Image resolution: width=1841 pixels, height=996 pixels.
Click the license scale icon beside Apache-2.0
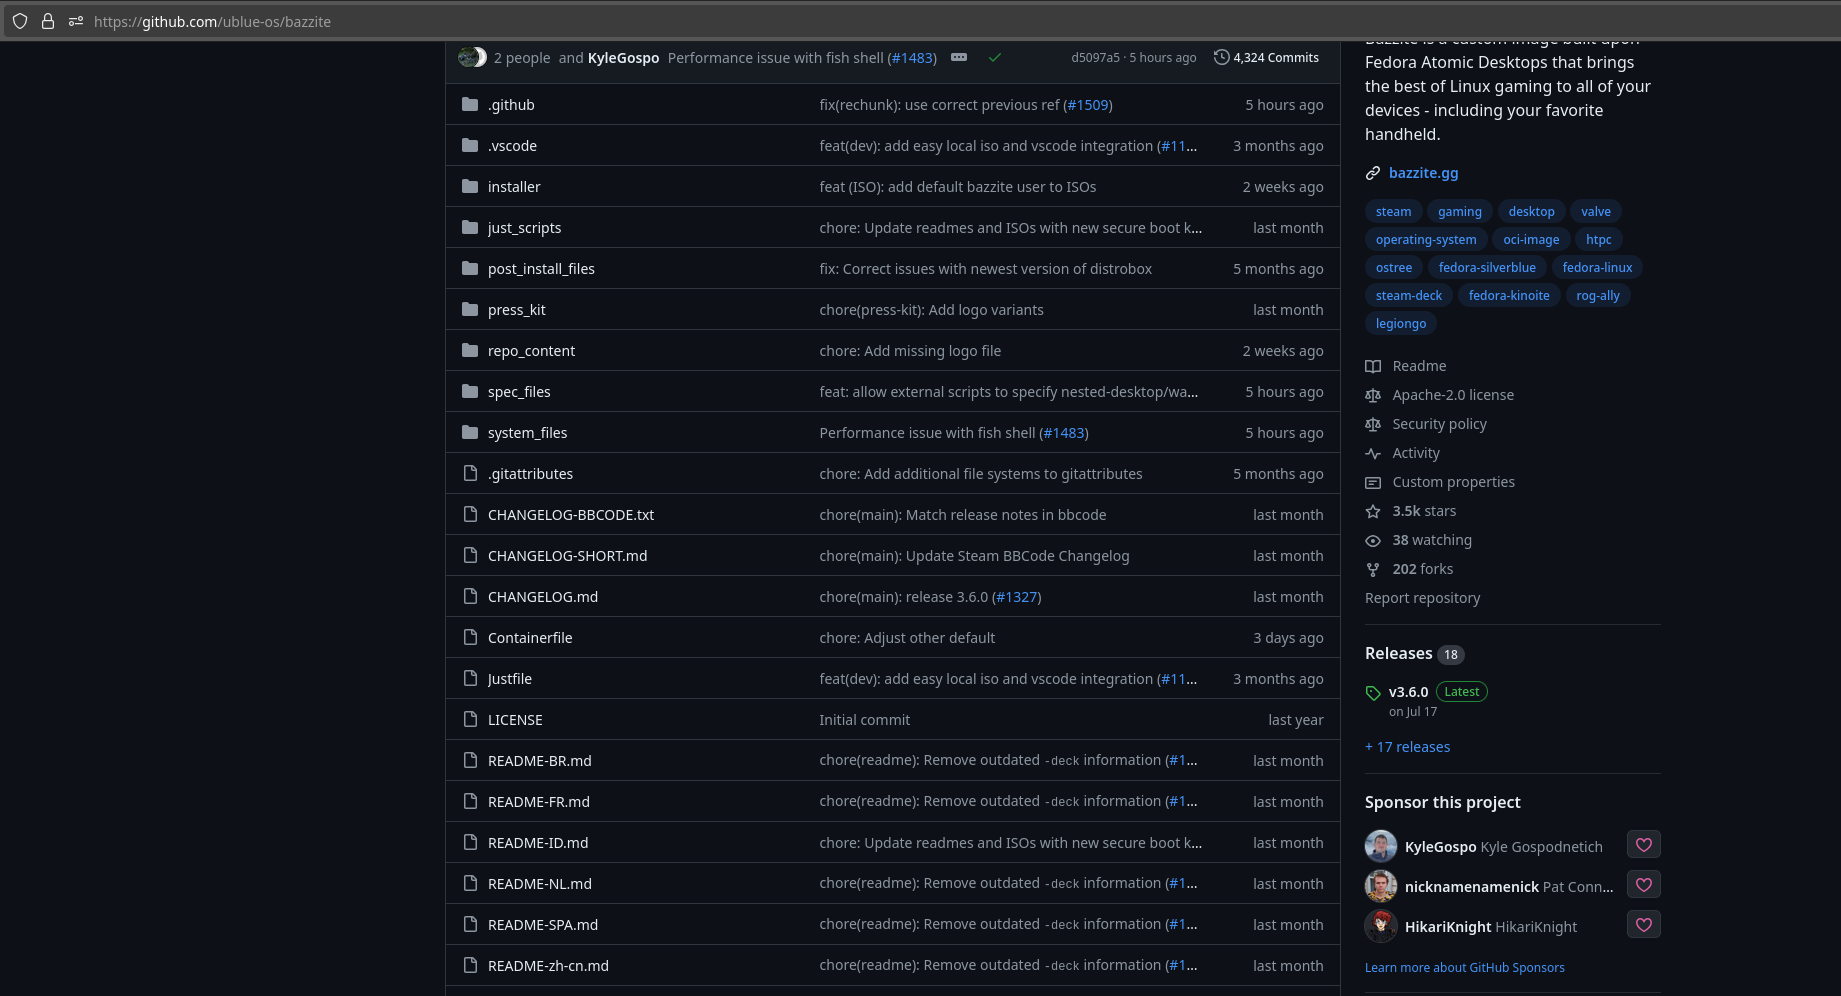1373,395
